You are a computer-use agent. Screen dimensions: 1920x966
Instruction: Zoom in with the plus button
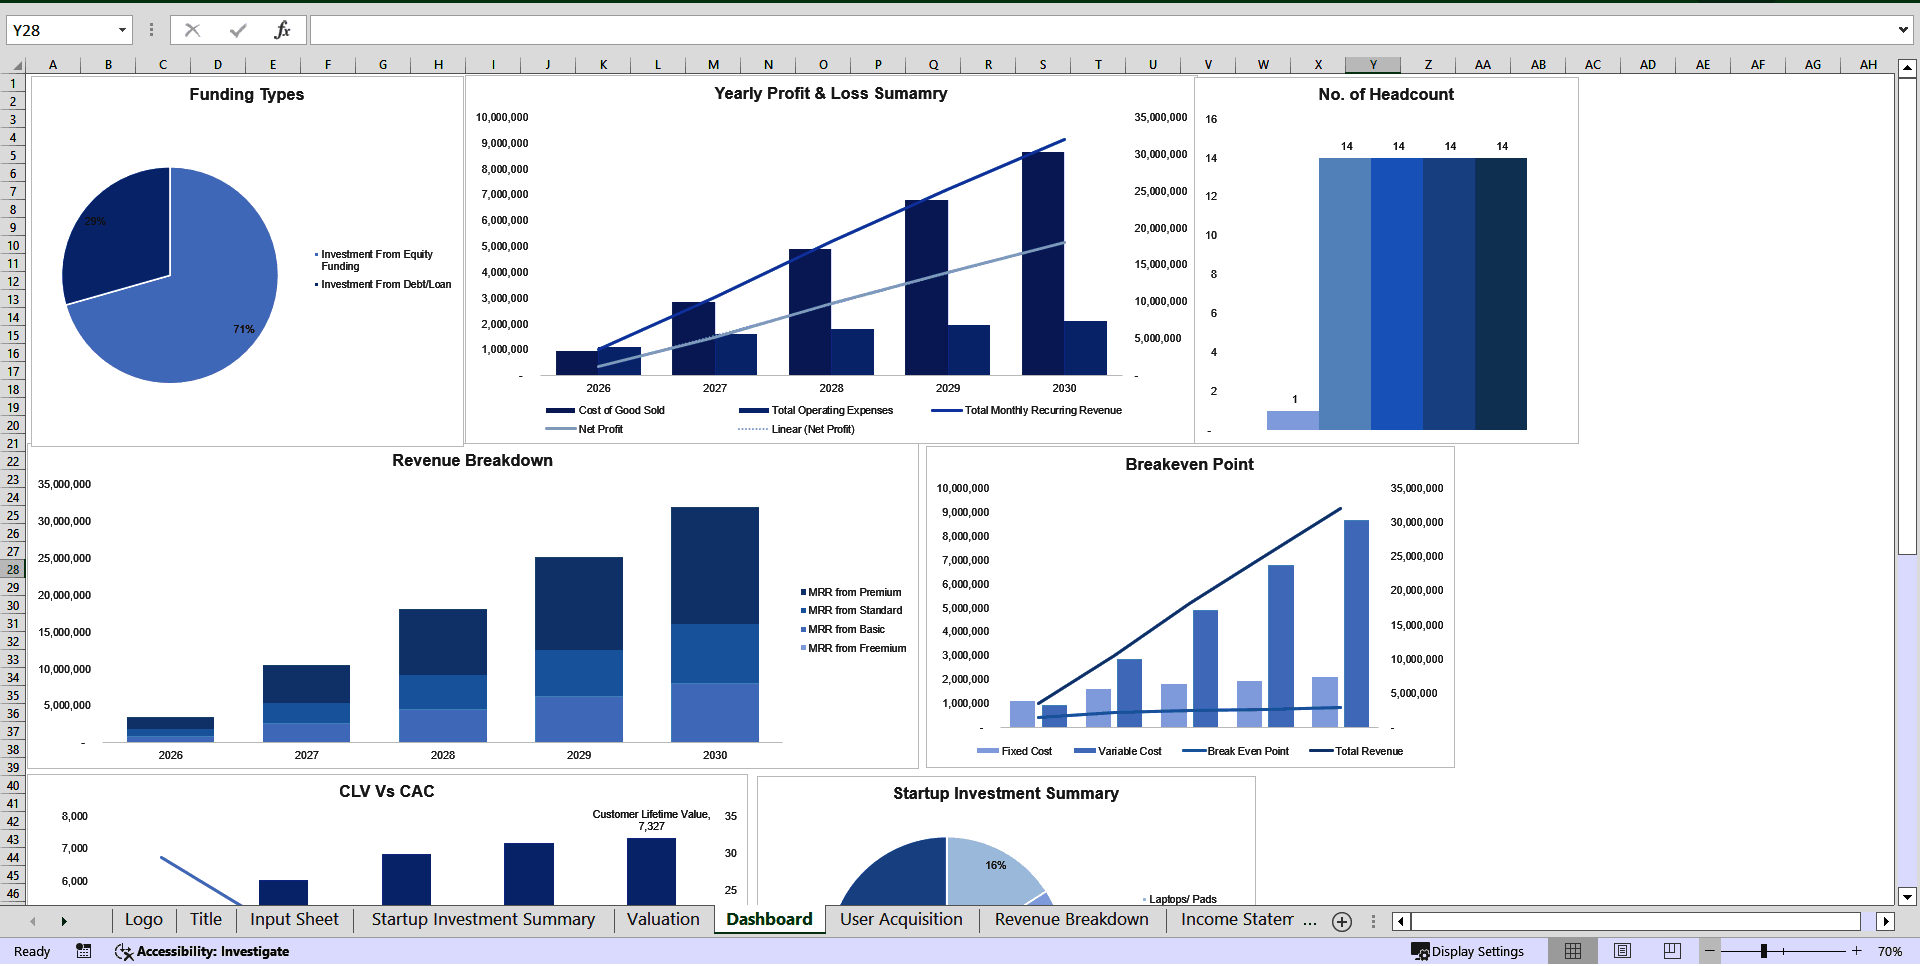(x=1856, y=951)
